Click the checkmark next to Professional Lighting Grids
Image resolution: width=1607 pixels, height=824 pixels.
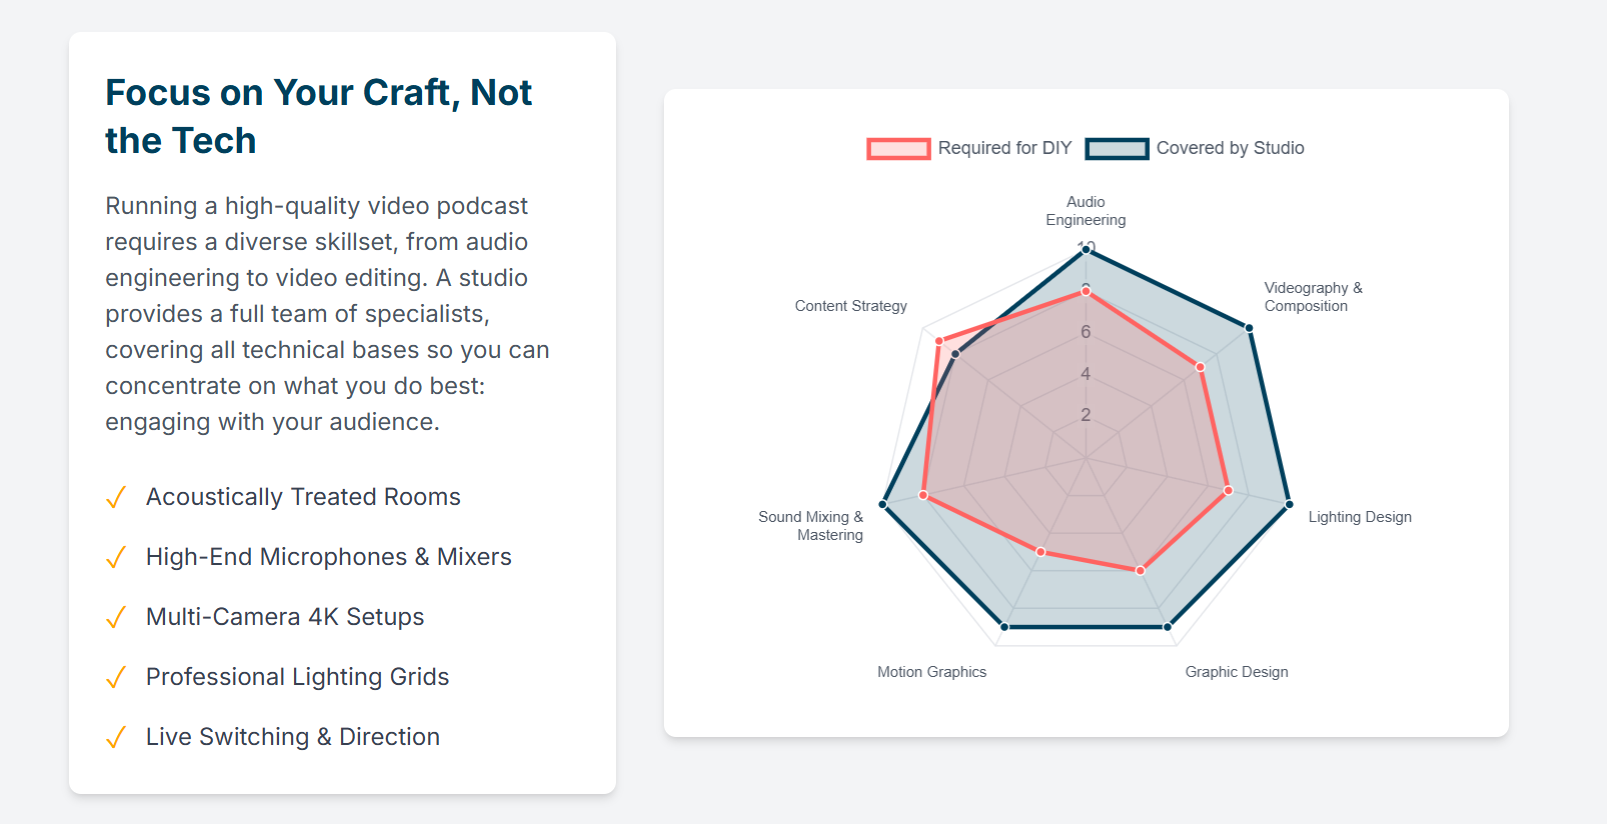(116, 677)
